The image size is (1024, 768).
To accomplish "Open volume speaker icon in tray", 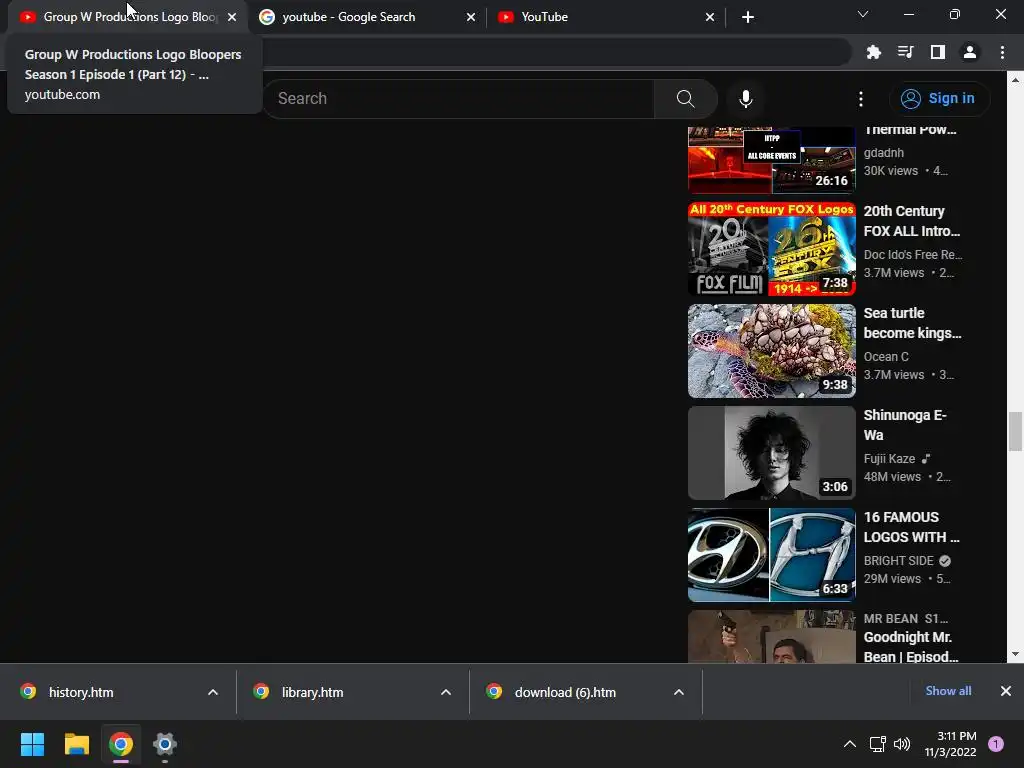I will (x=902, y=744).
